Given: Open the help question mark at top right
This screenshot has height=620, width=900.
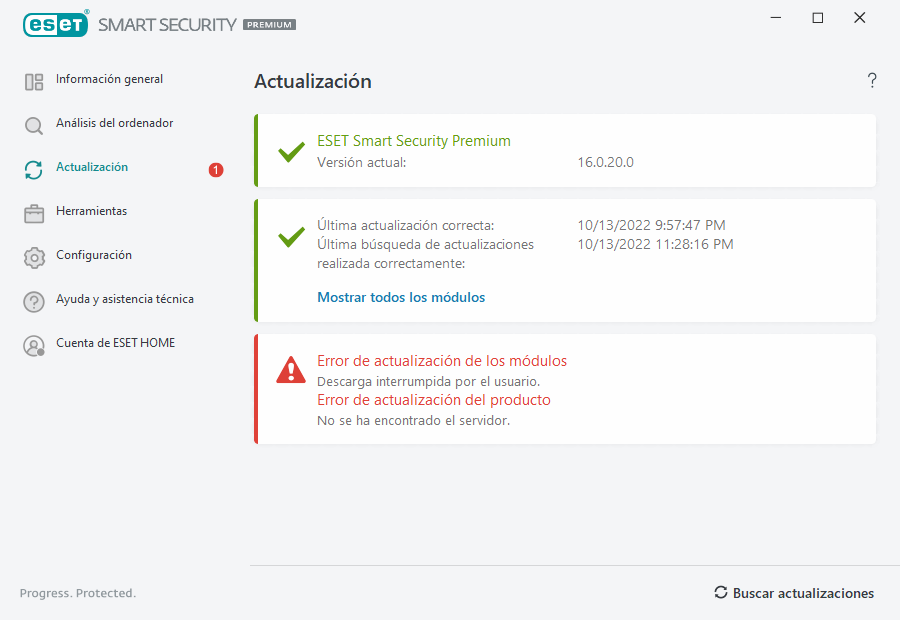Looking at the screenshot, I should pos(872,81).
